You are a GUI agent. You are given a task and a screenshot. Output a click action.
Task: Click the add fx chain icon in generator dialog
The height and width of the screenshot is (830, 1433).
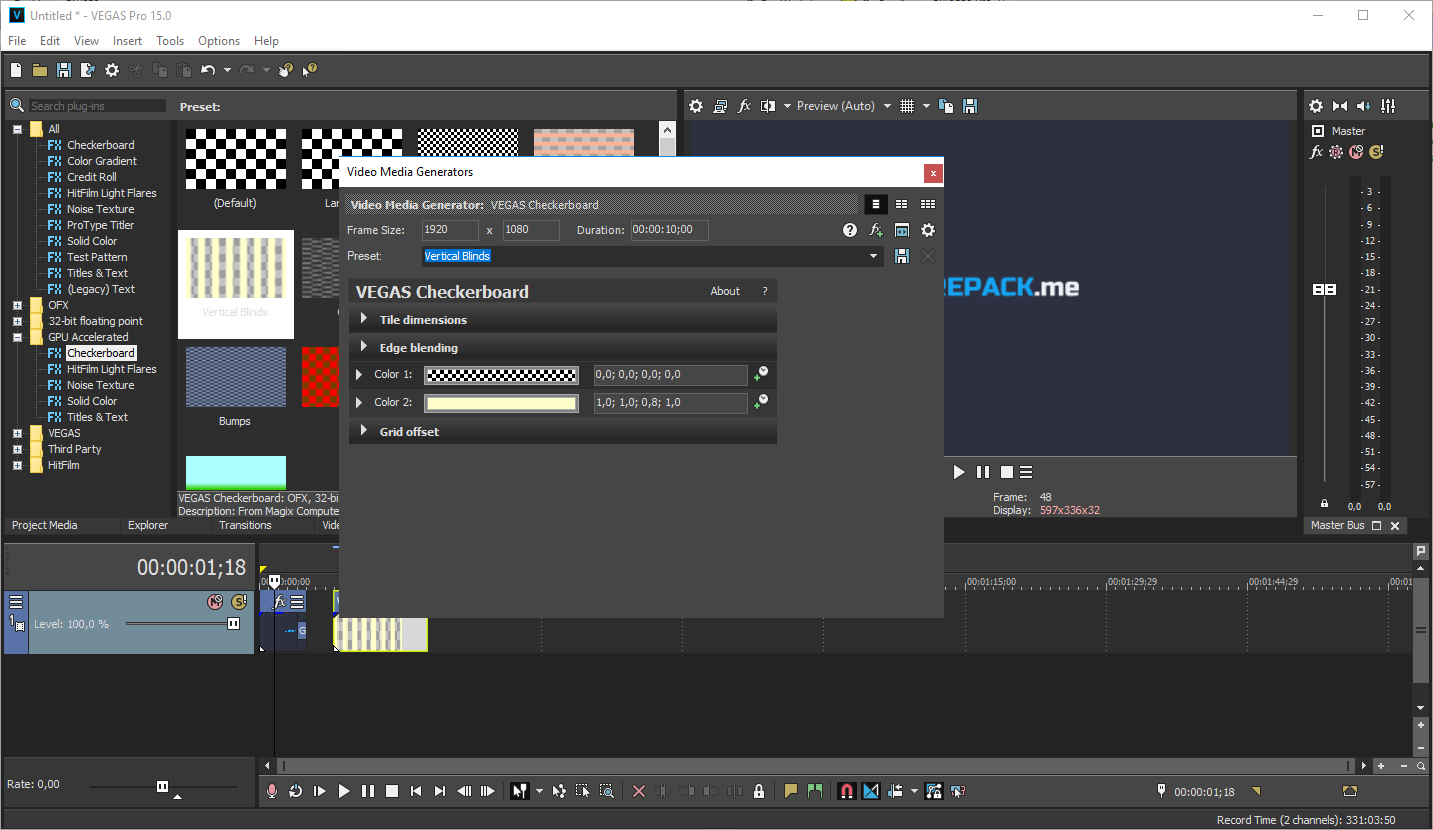876,230
